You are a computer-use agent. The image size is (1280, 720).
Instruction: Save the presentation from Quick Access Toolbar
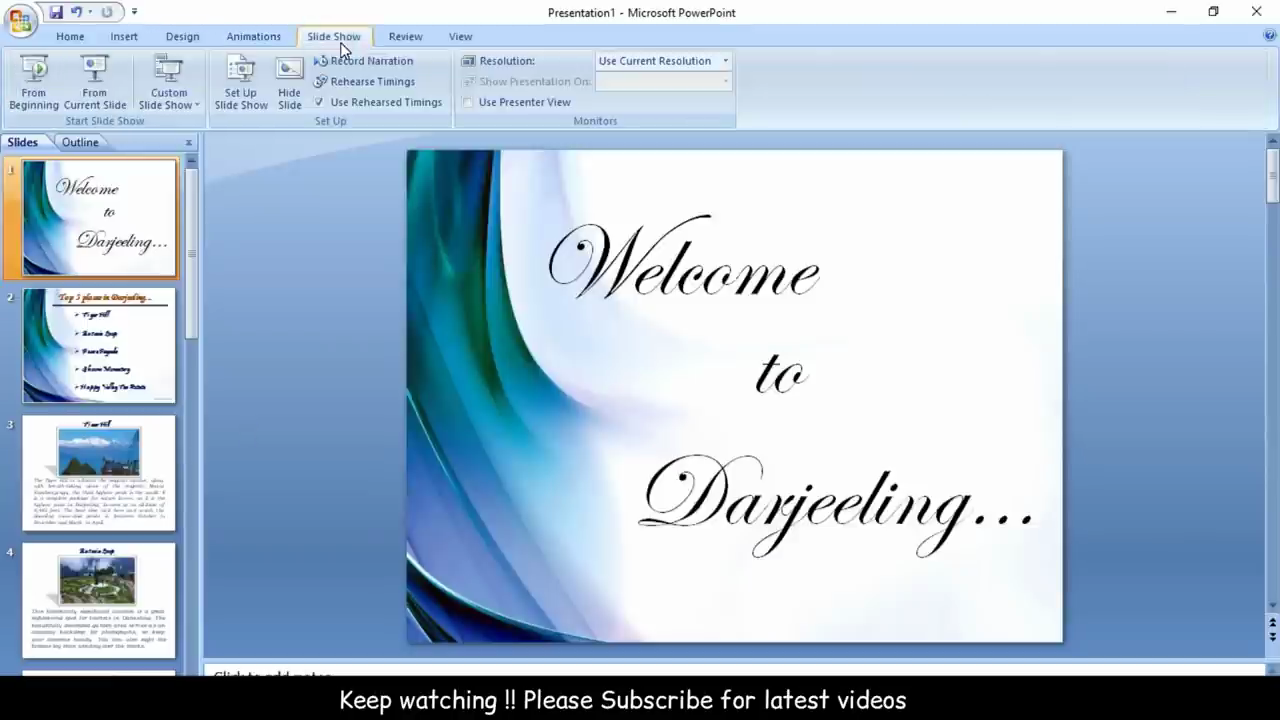tap(56, 12)
